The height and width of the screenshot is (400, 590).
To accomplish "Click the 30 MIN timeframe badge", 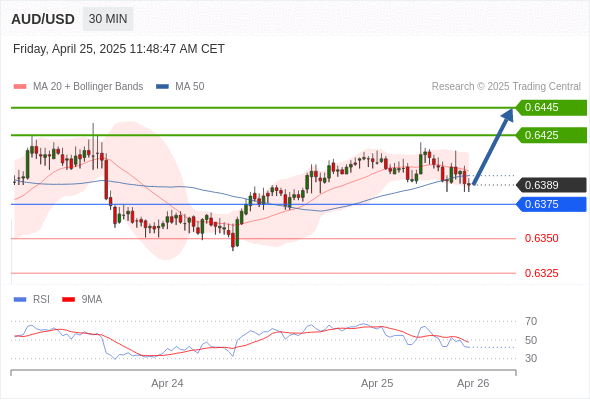I will tap(108, 19).
